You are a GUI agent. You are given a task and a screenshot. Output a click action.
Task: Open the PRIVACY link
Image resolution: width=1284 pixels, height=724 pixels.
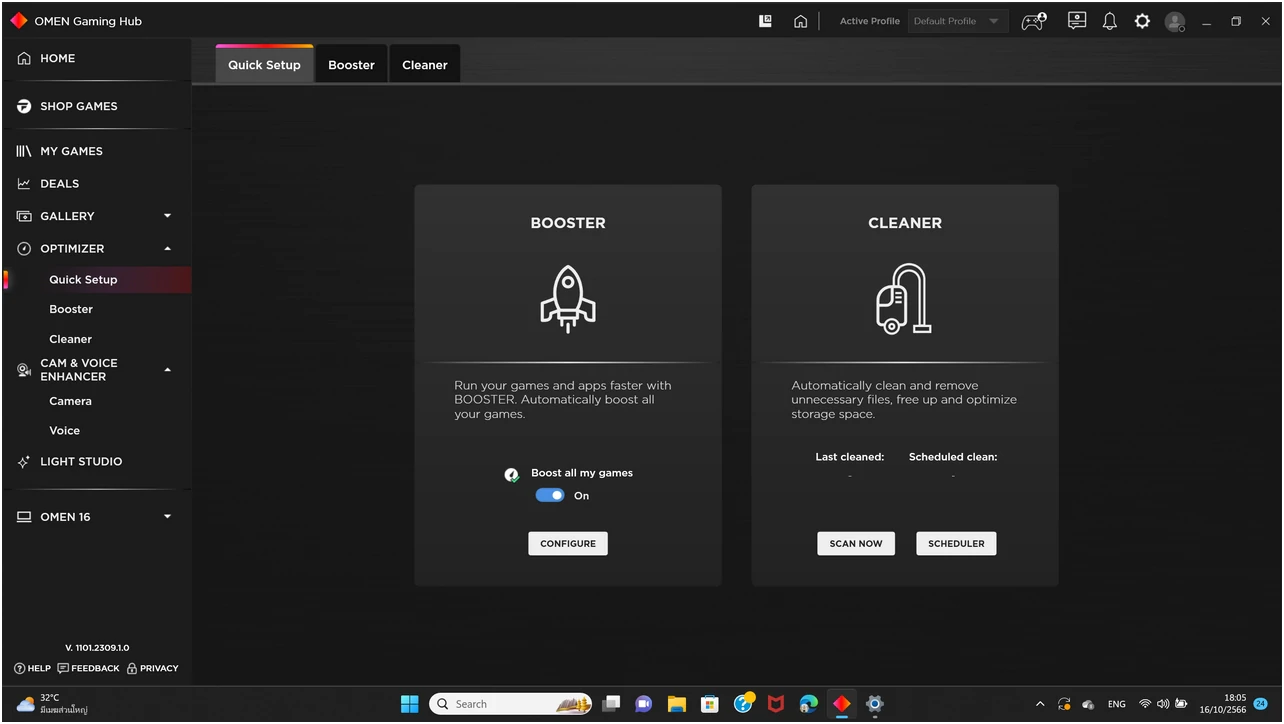(153, 669)
